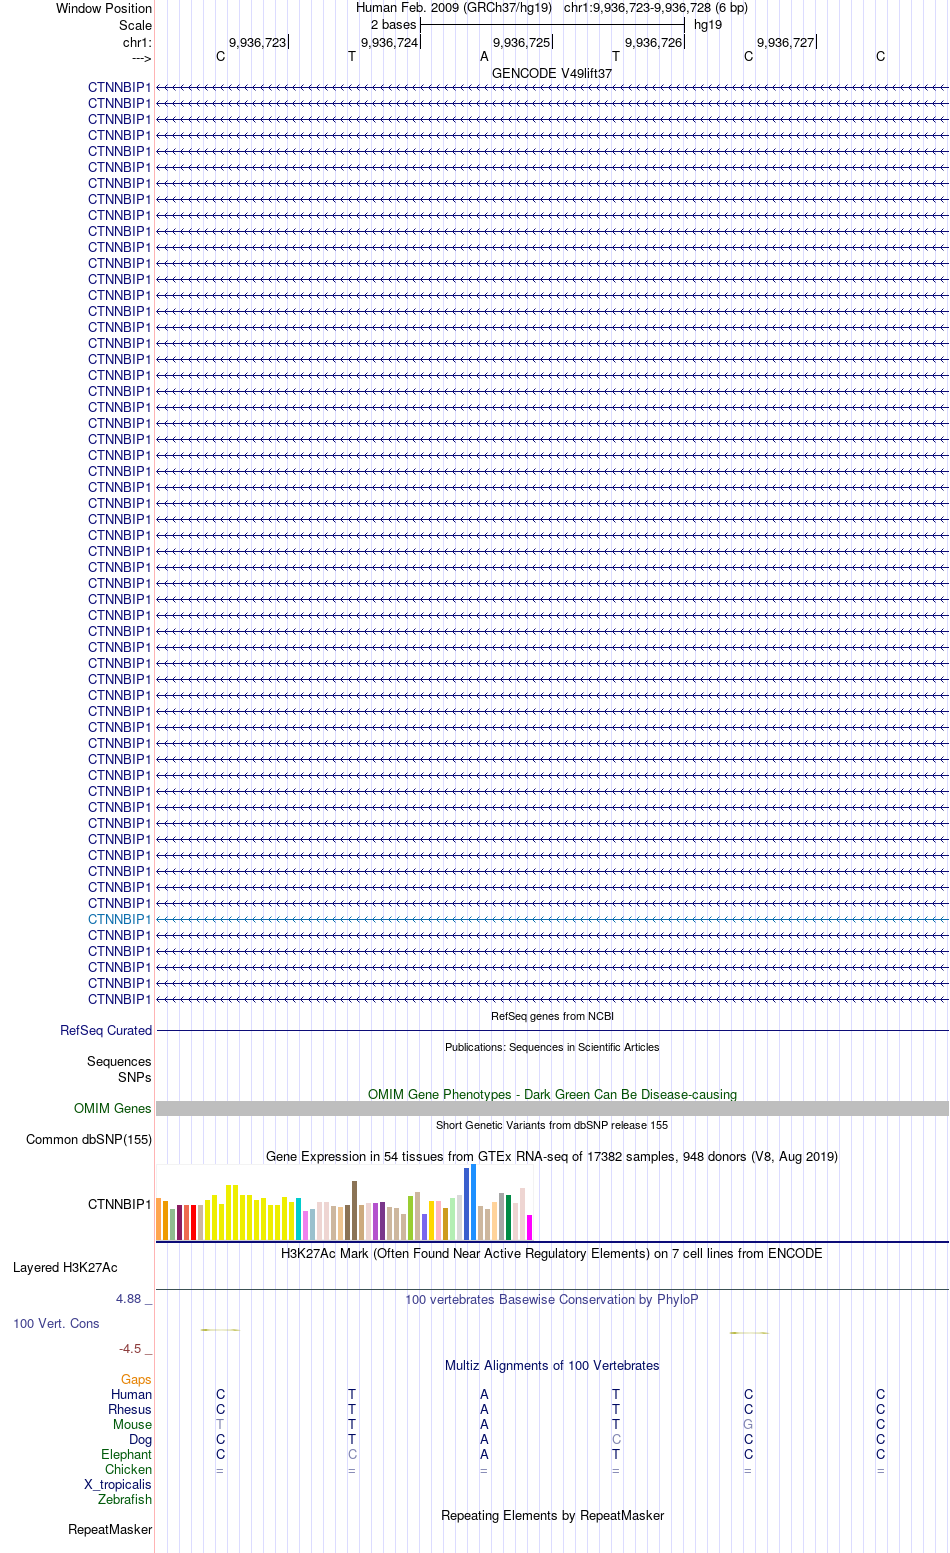The image size is (950, 1553).
Task: Click the gray T base in the Mouse row
Action: [x=220, y=1424]
